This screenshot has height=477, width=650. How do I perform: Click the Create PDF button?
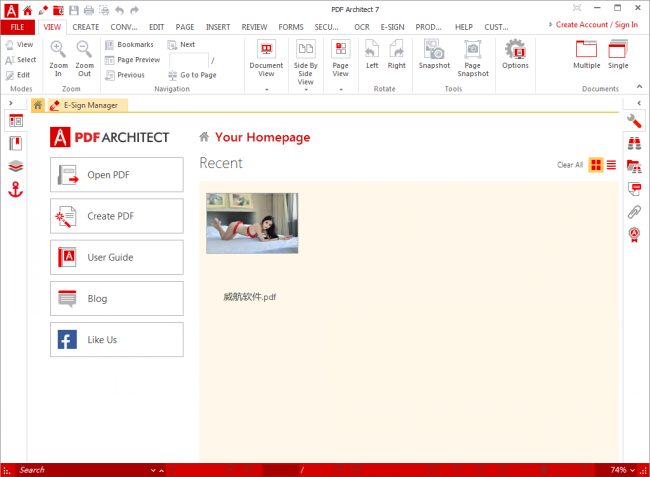coord(117,216)
